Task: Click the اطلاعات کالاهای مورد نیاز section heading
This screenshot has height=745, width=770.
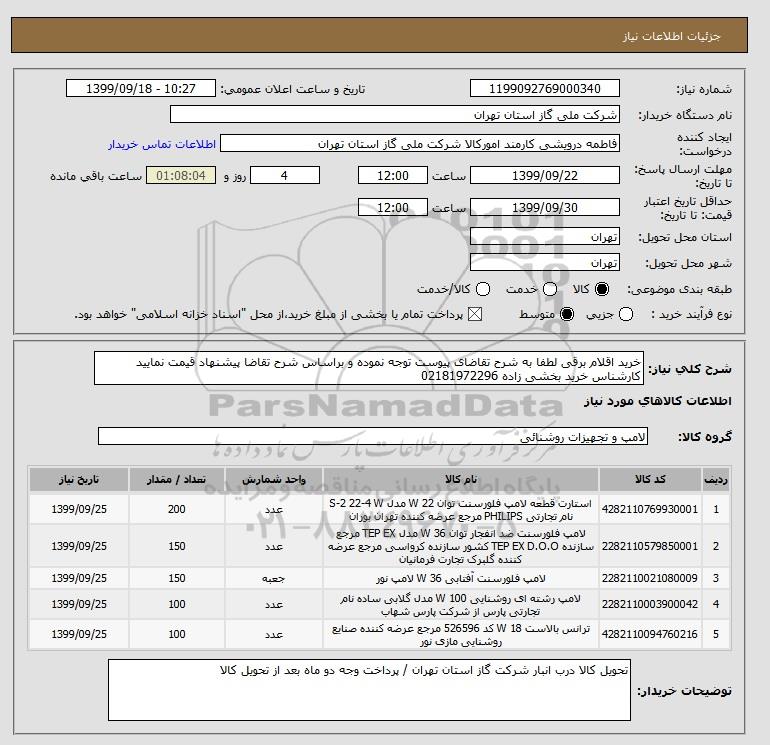Action: 658,401
